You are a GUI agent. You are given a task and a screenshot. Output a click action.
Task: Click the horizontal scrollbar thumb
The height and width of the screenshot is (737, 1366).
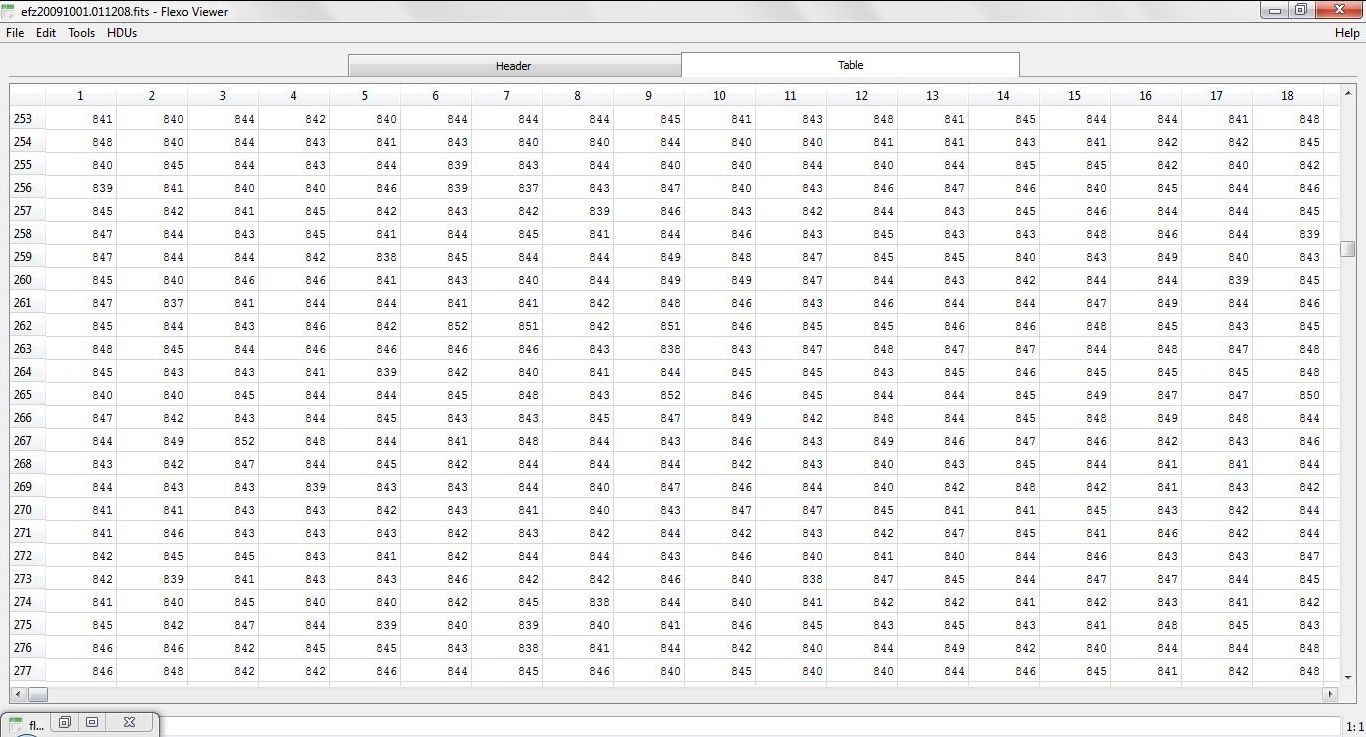[x=37, y=694]
